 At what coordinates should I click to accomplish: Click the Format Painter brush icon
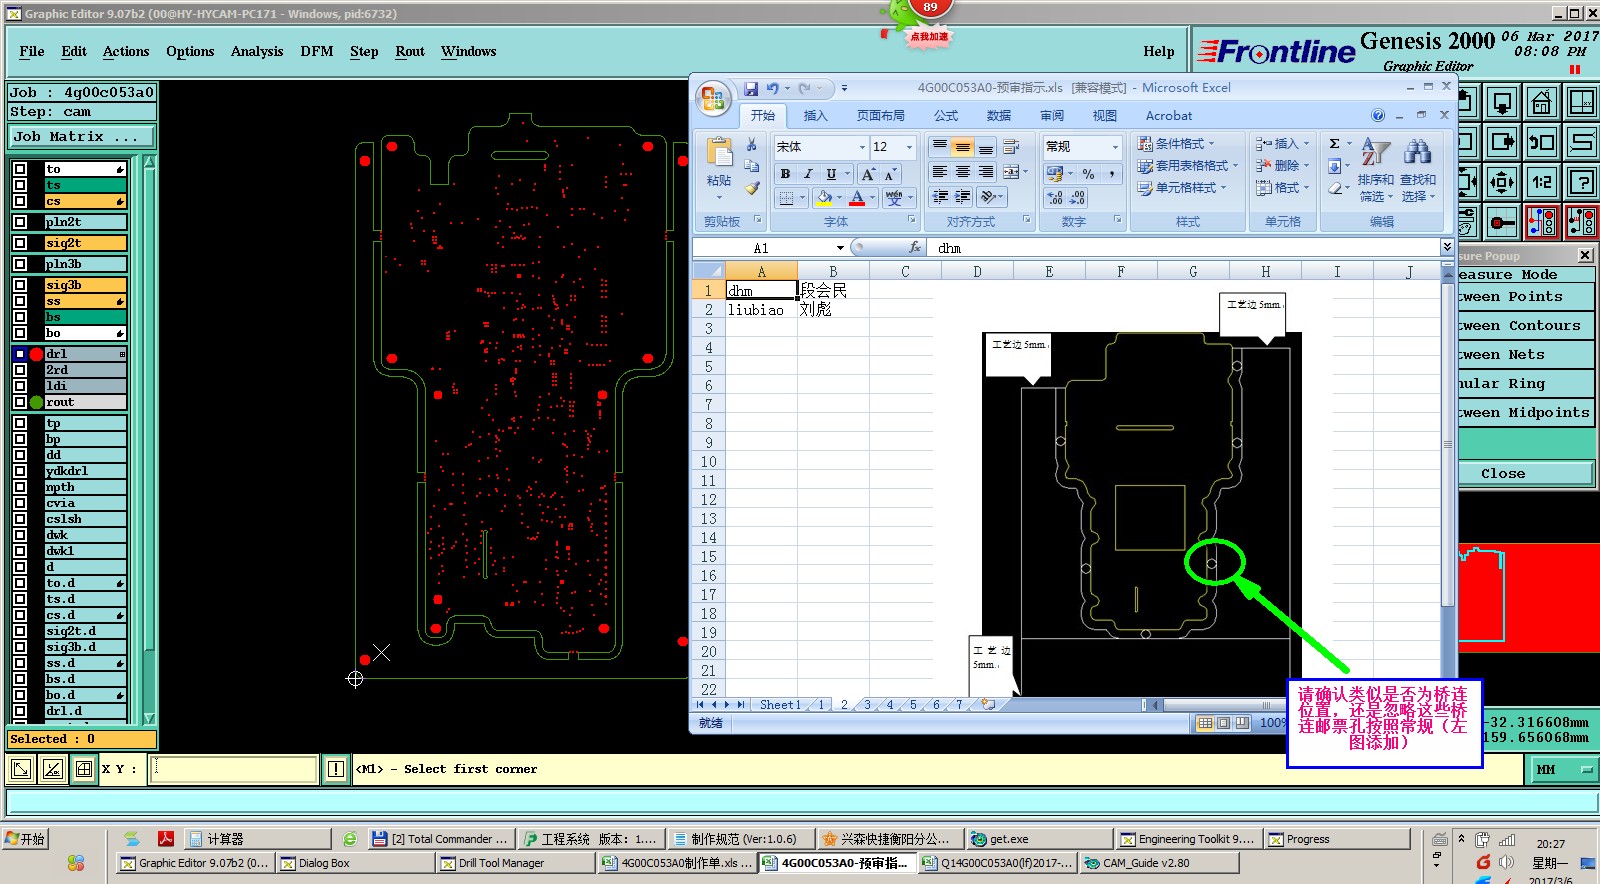tap(752, 187)
